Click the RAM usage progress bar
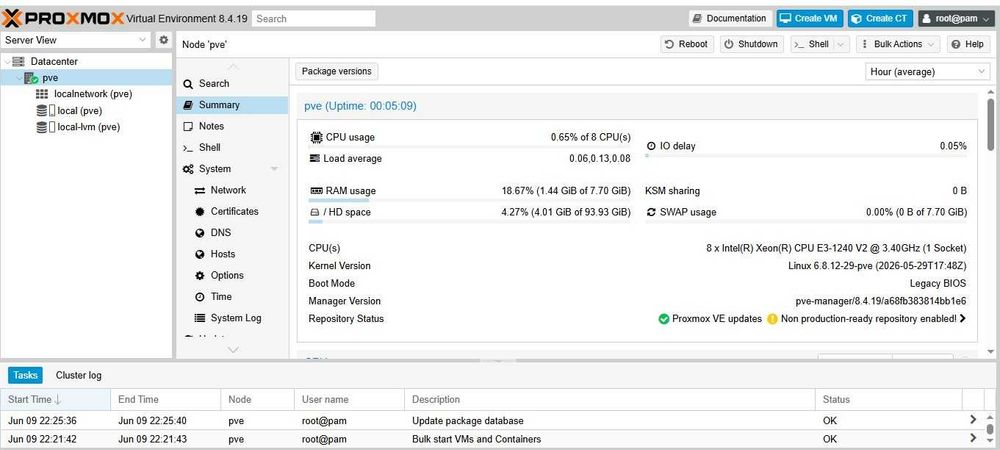 coord(469,201)
